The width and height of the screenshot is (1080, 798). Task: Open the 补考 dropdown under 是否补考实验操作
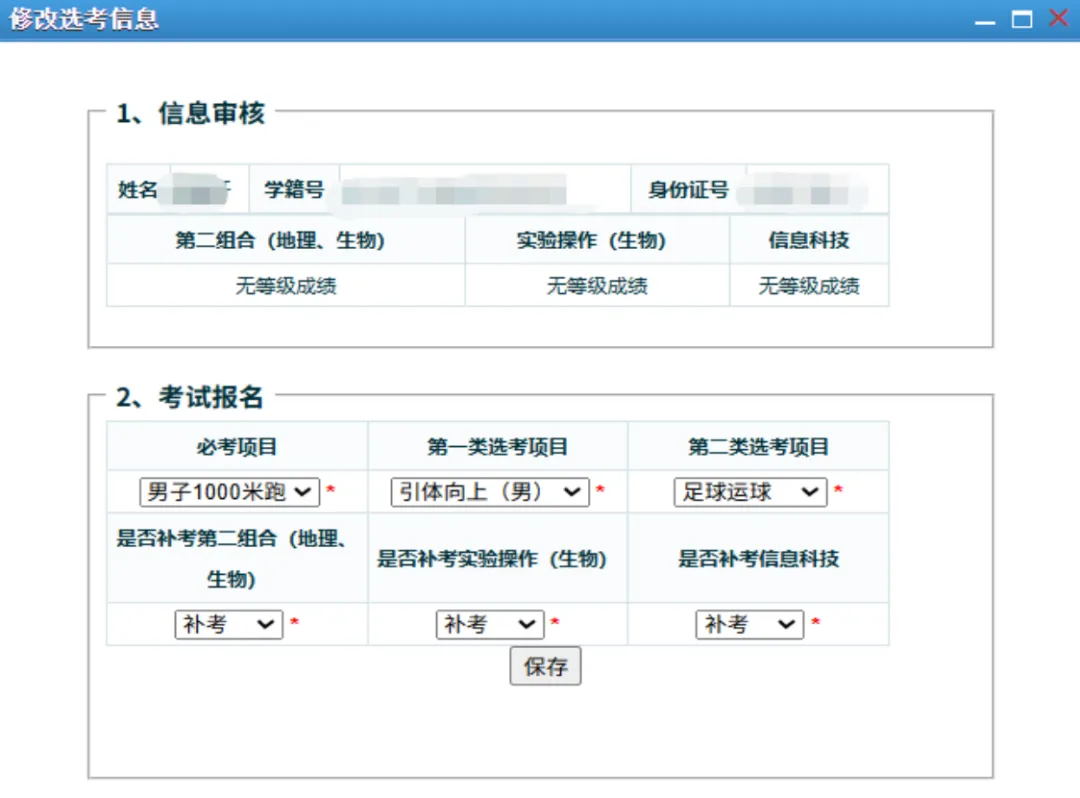click(x=489, y=624)
